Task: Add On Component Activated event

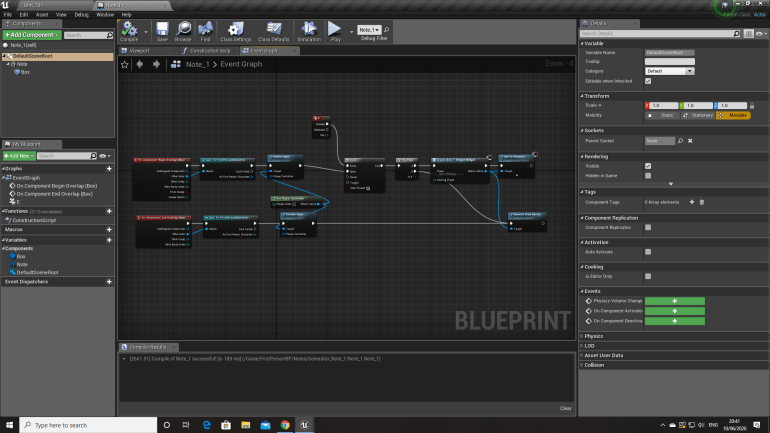Action: click(675, 311)
